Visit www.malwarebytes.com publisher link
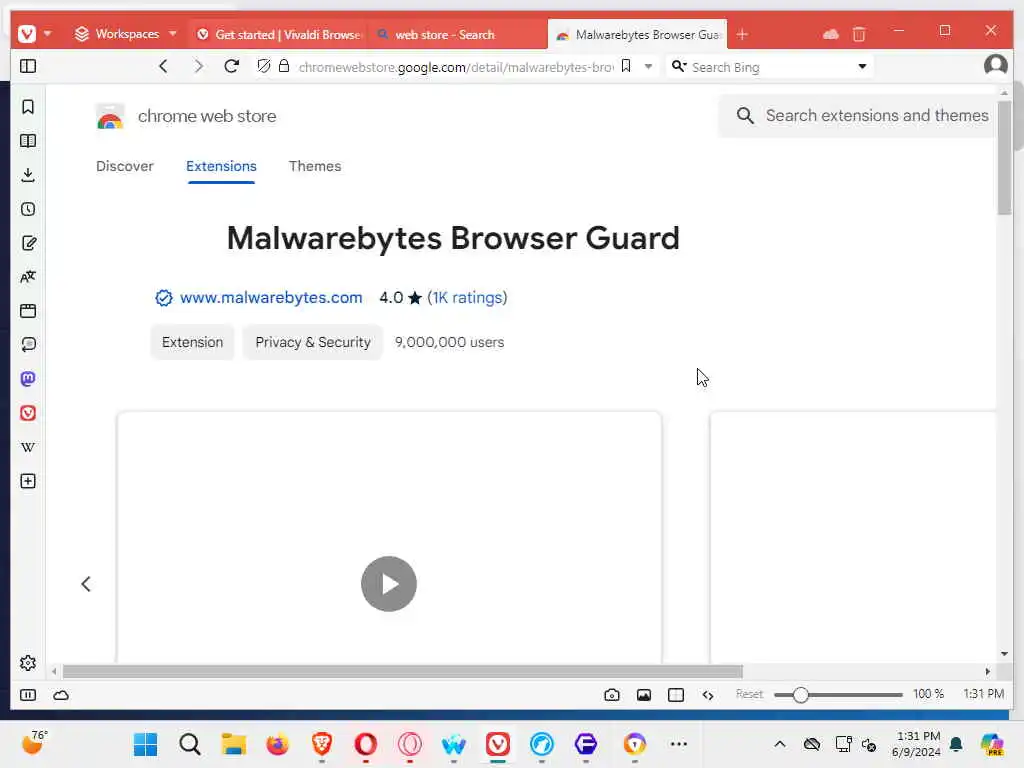 [271, 298]
